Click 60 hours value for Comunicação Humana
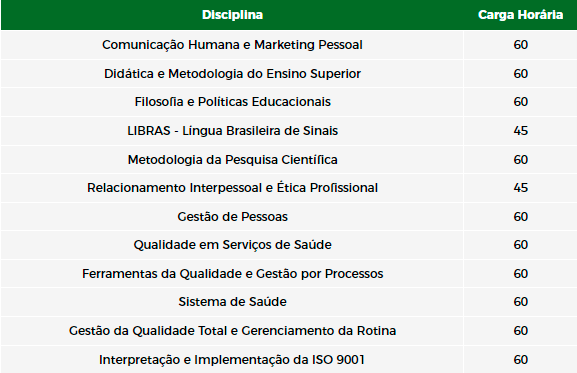The width and height of the screenshot is (577, 373). click(x=520, y=45)
